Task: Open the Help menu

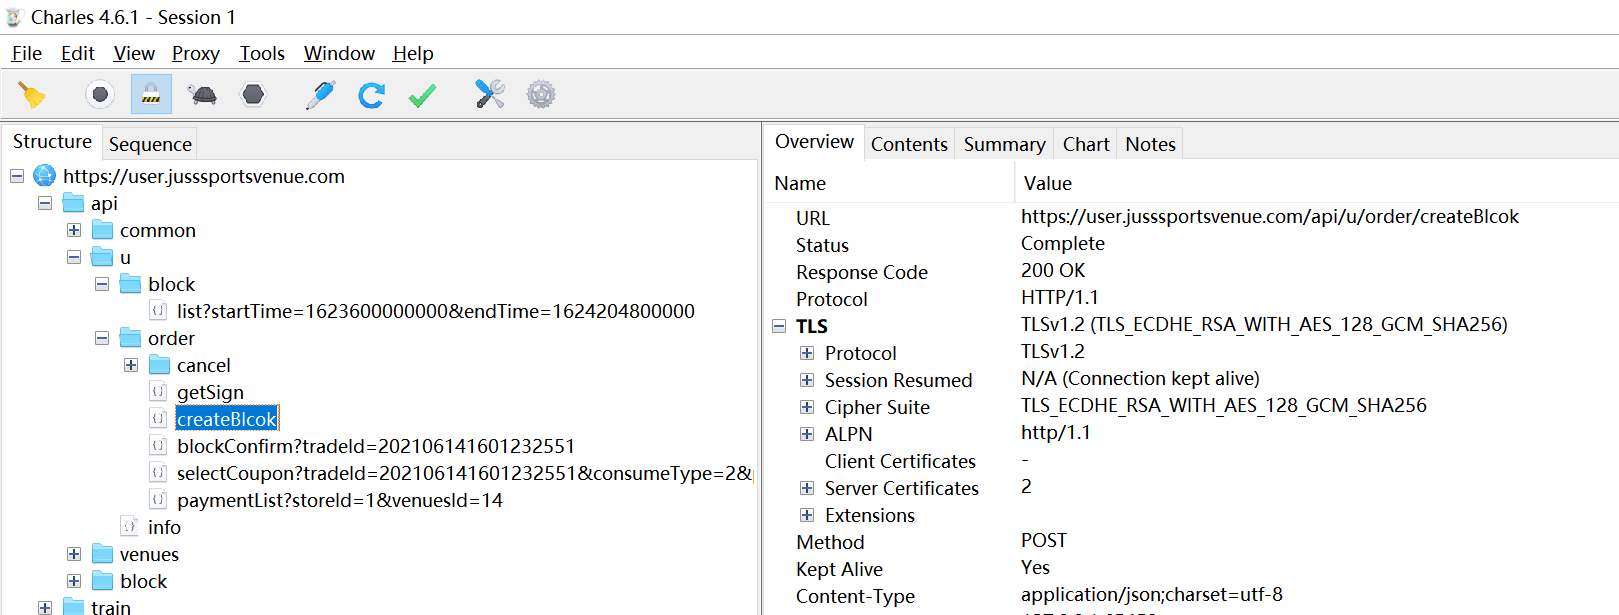Action: tap(413, 54)
